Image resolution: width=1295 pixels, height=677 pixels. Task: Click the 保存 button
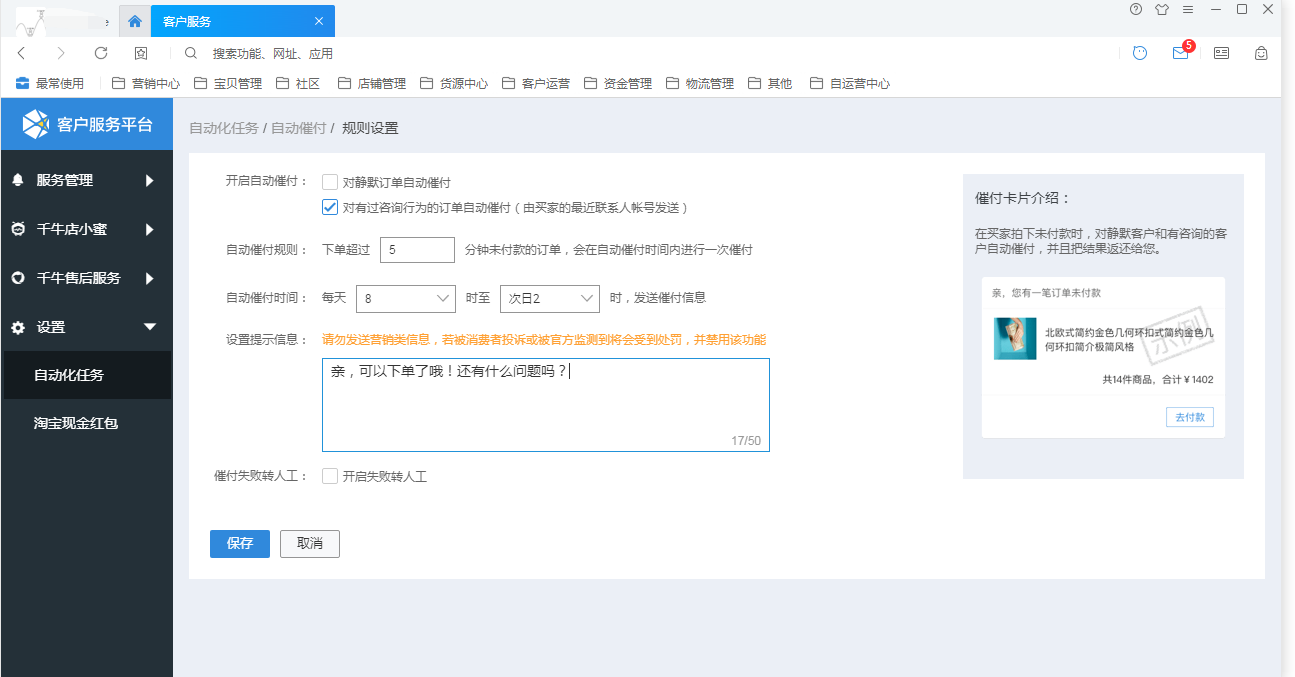pyautogui.click(x=240, y=544)
